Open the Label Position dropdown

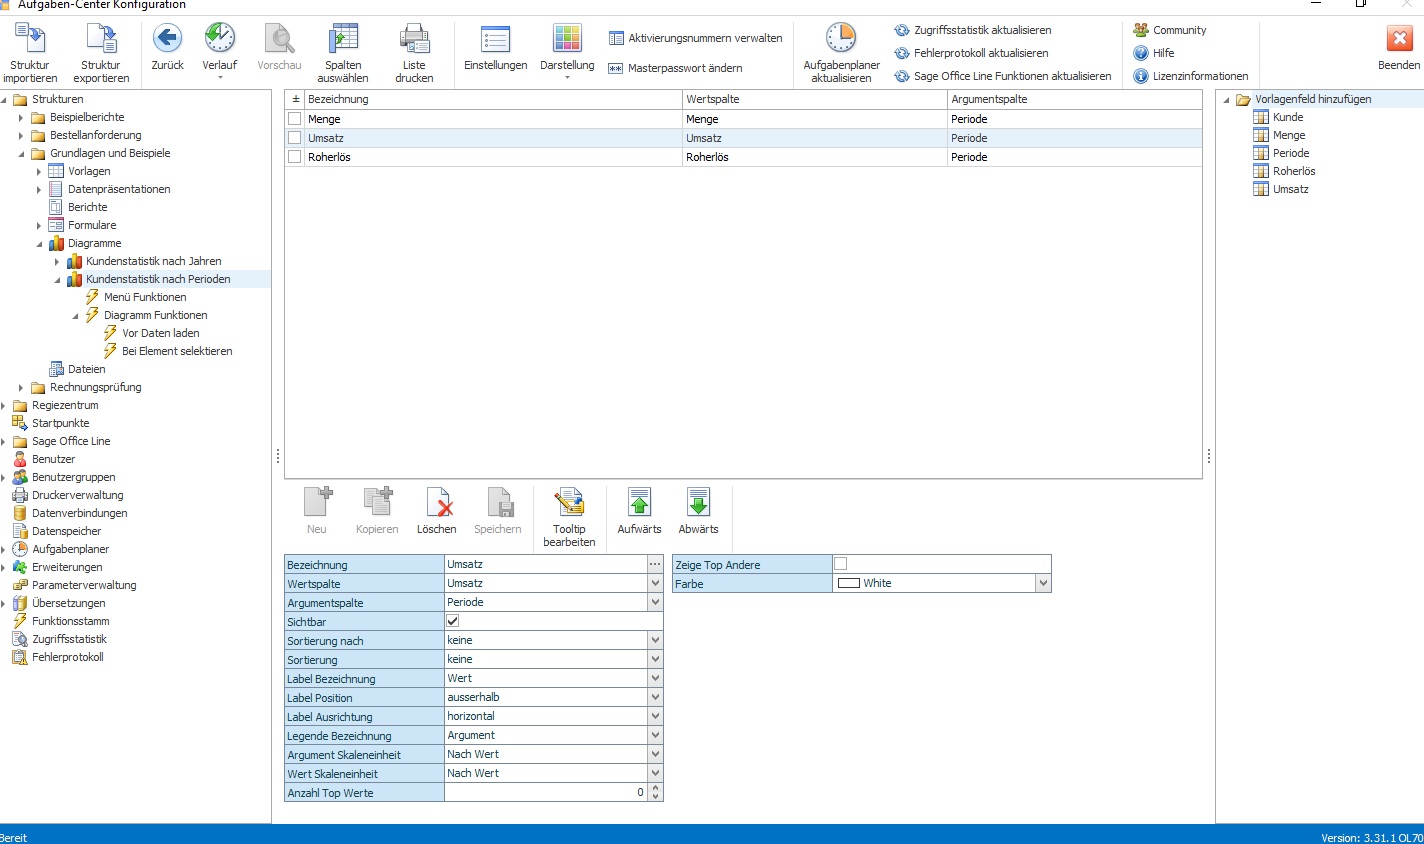click(655, 697)
